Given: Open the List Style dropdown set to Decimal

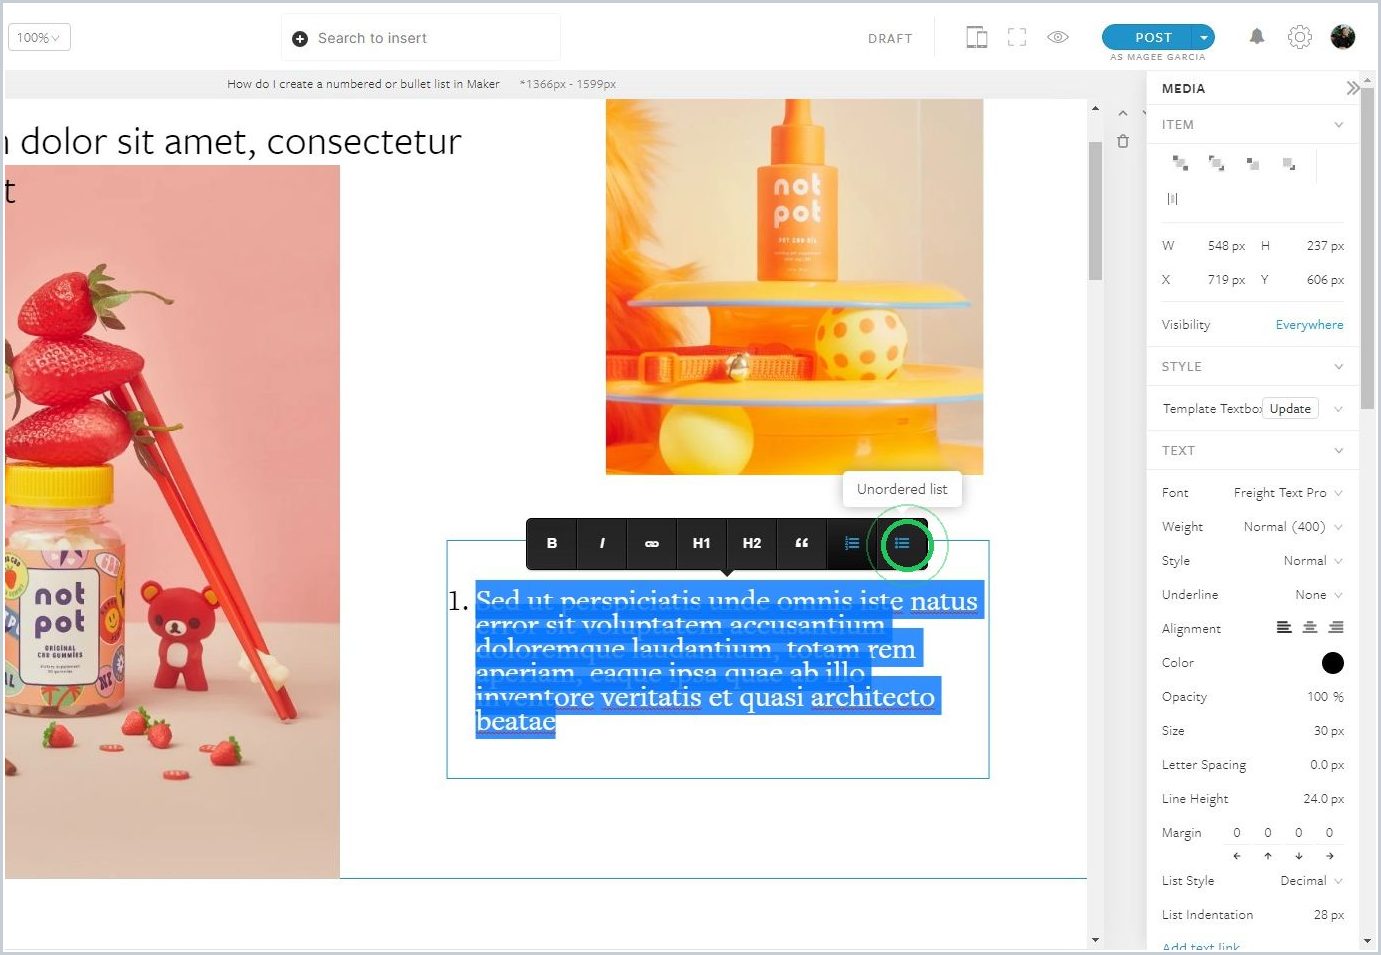Looking at the screenshot, I should [x=1312, y=881].
